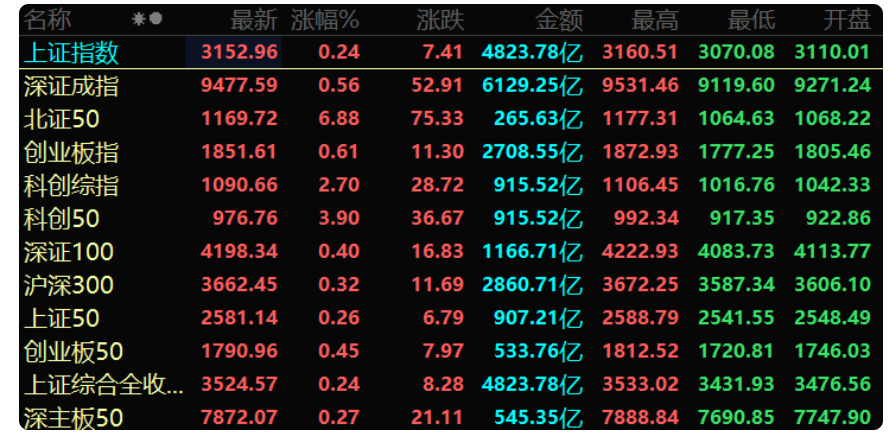This screenshot has width=891, height=438.
Task: Click latest price 3662.45 of 沪深300
Action: pyautogui.click(x=239, y=285)
